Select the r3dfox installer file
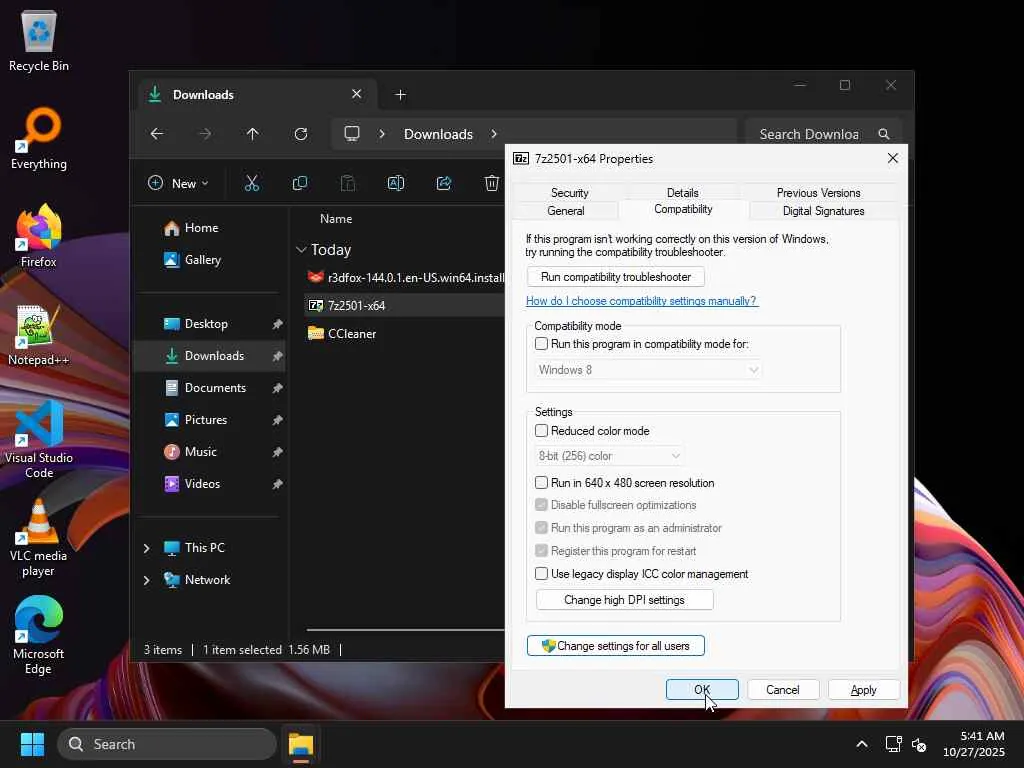The width and height of the screenshot is (1024, 768). pos(406,278)
